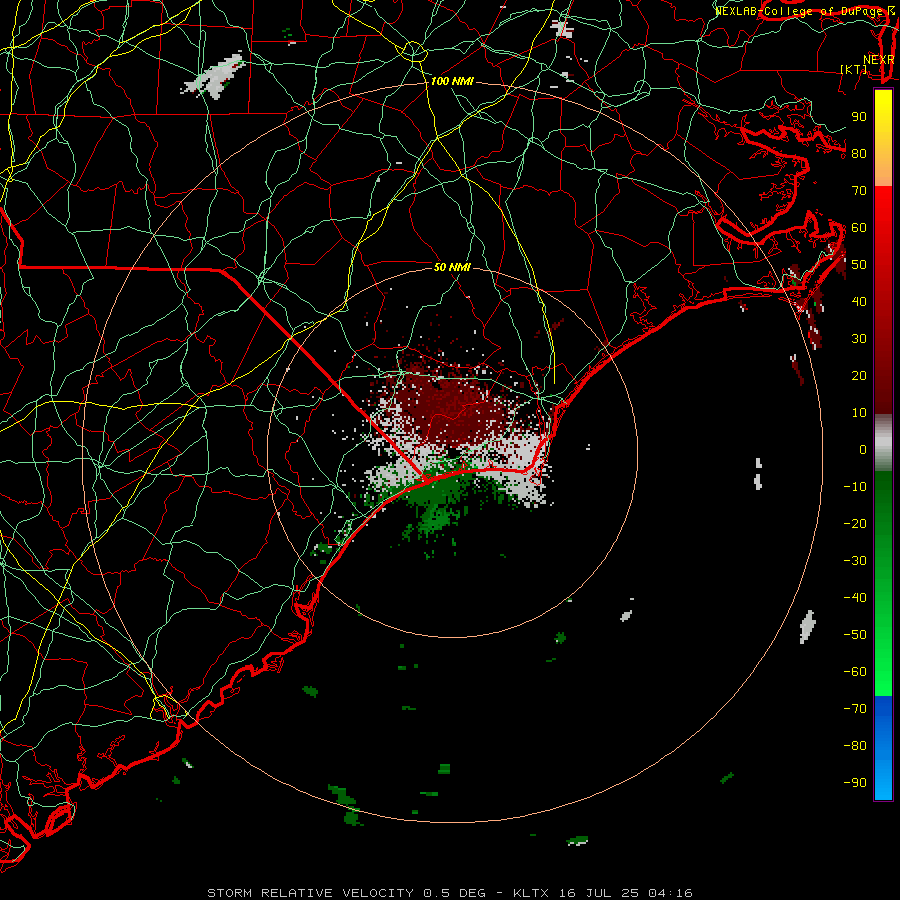Image resolution: width=900 pixels, height=900 pixels.
Task: Click the "-40" velocity scale label
Action: click(855, 598)
